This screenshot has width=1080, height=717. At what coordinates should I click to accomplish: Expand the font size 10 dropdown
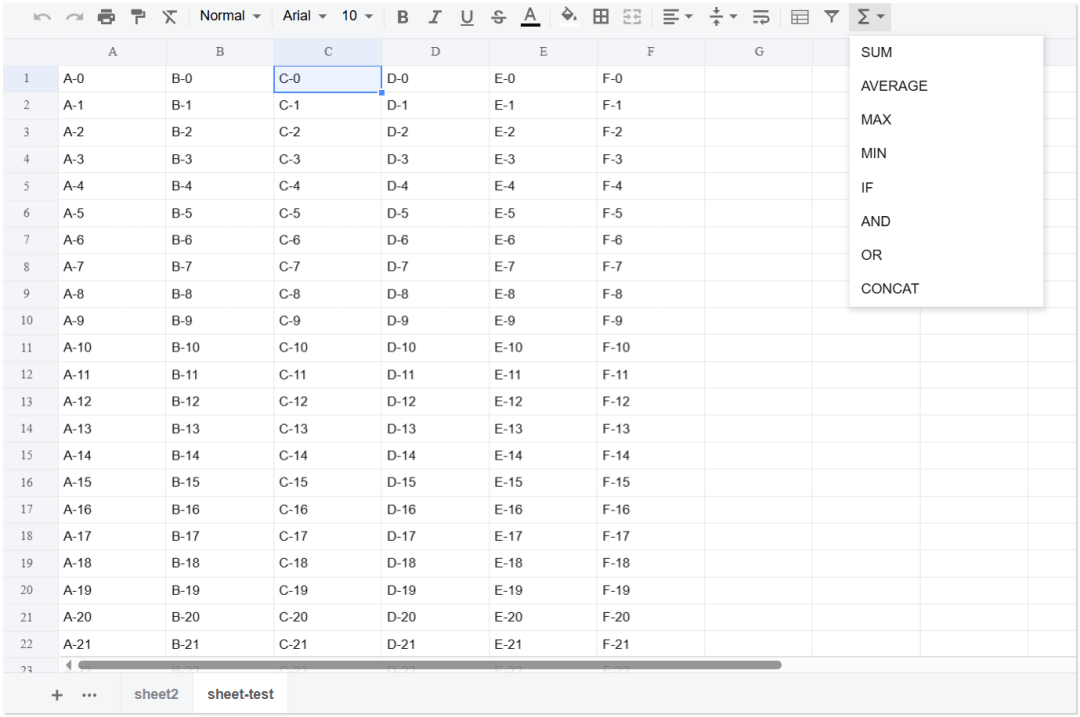pyautogui.click(x=357, y=16)
